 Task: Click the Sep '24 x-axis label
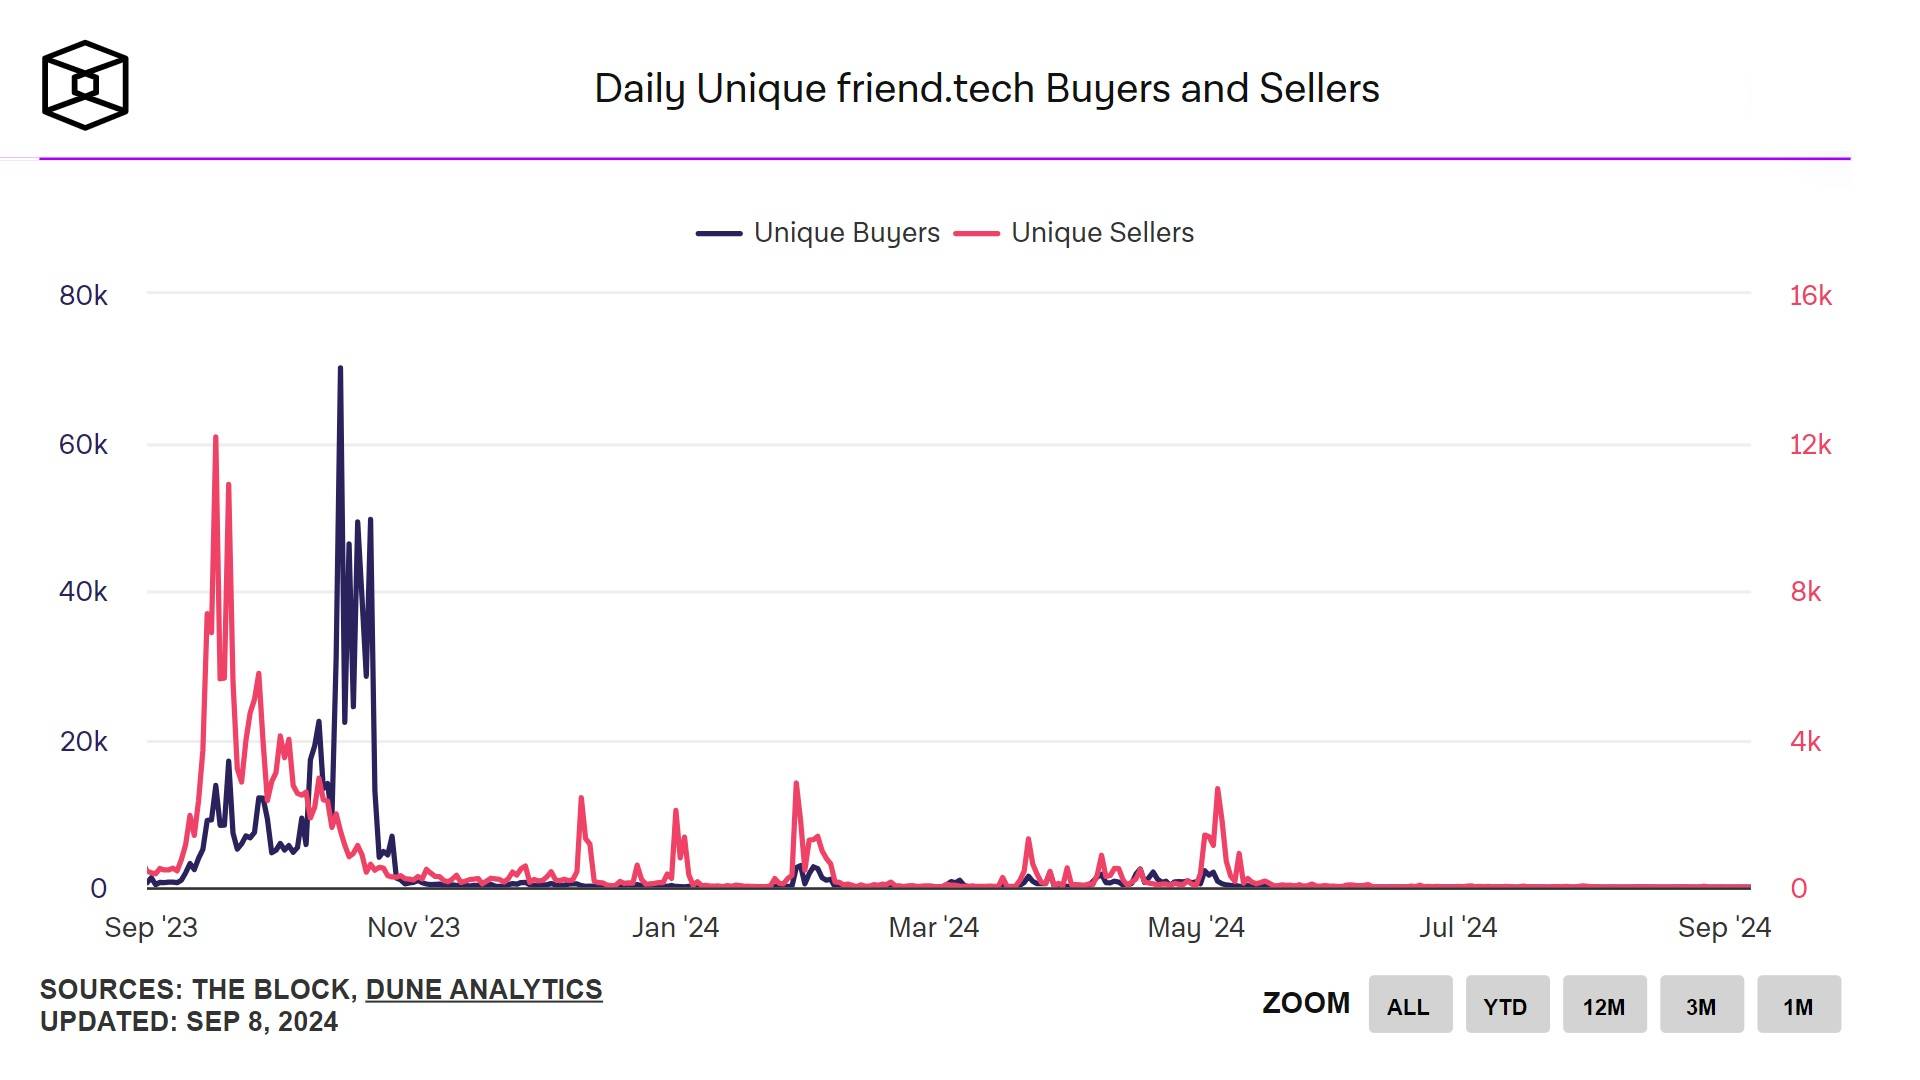1724,928
